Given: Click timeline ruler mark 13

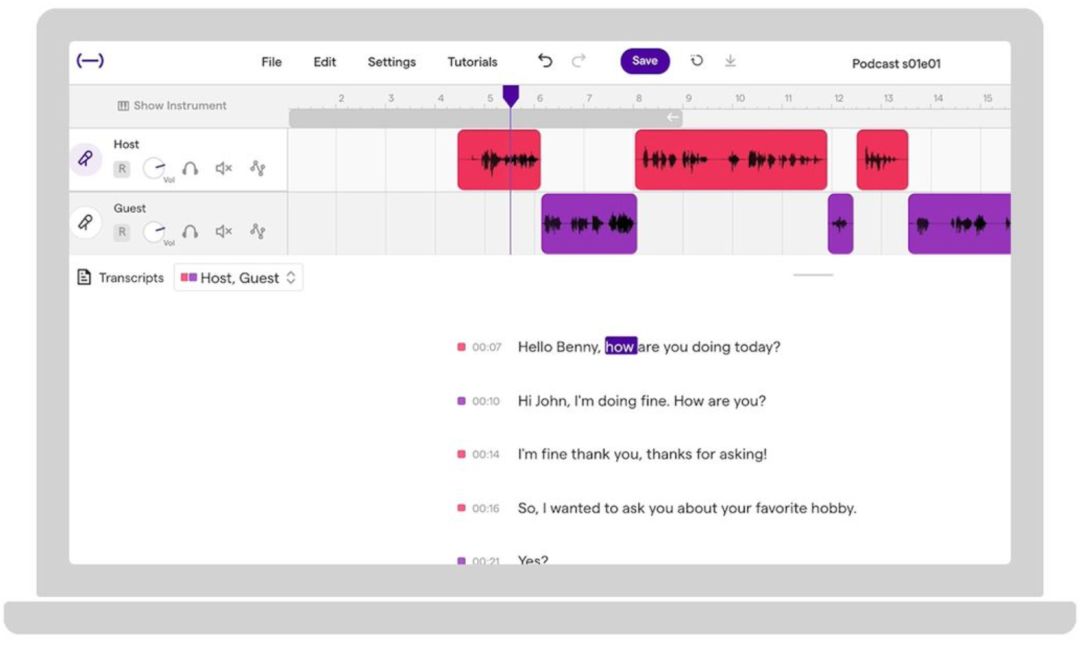Looking at the screenshot, I should coord(889,99).
